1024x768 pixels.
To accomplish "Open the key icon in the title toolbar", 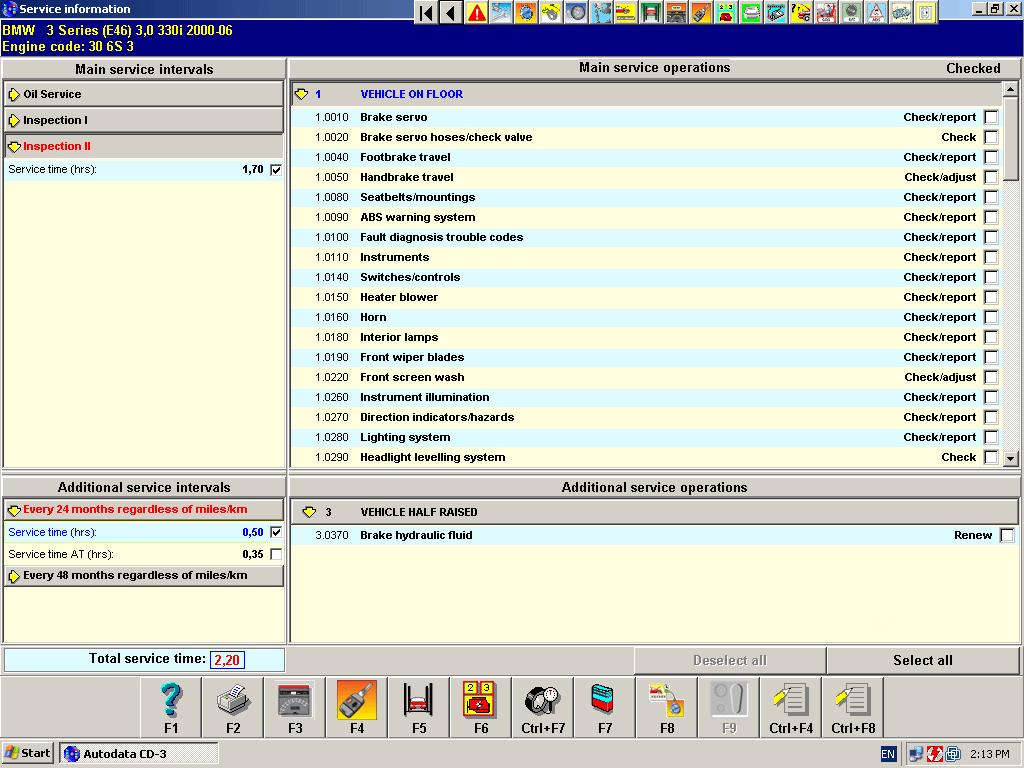I will point(701,12).
